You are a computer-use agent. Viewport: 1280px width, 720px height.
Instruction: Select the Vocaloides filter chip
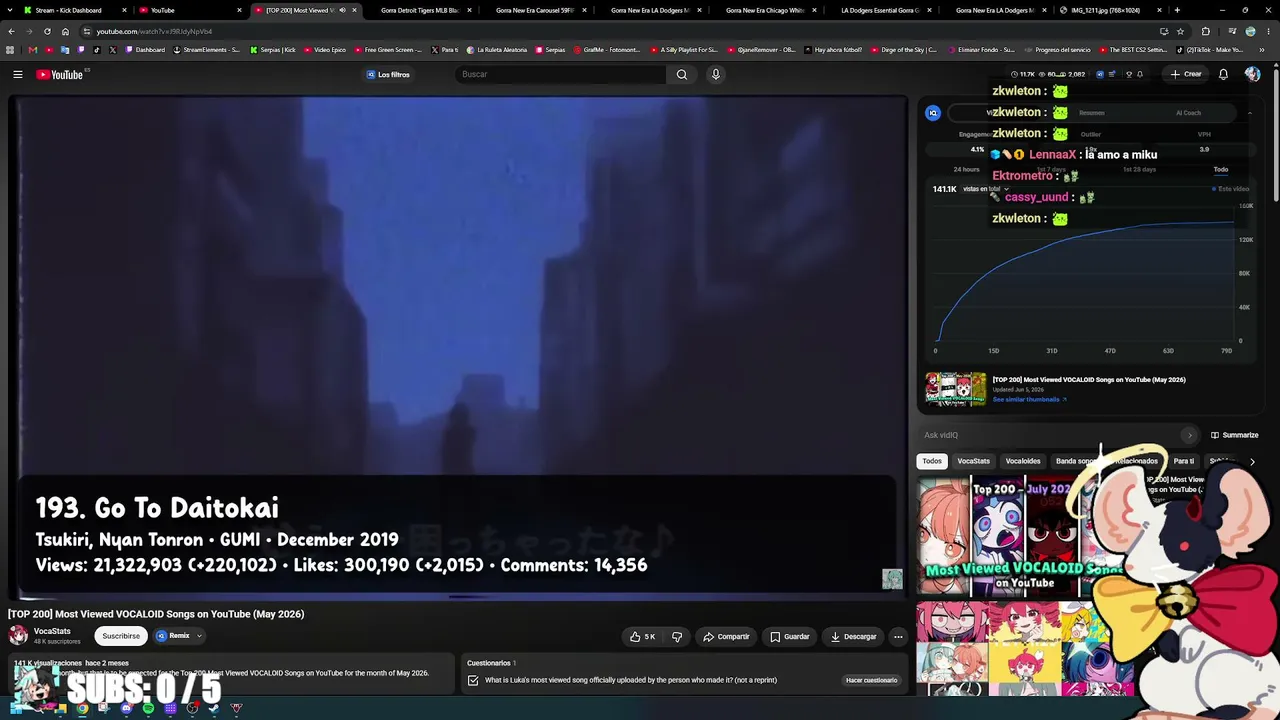1023,461
